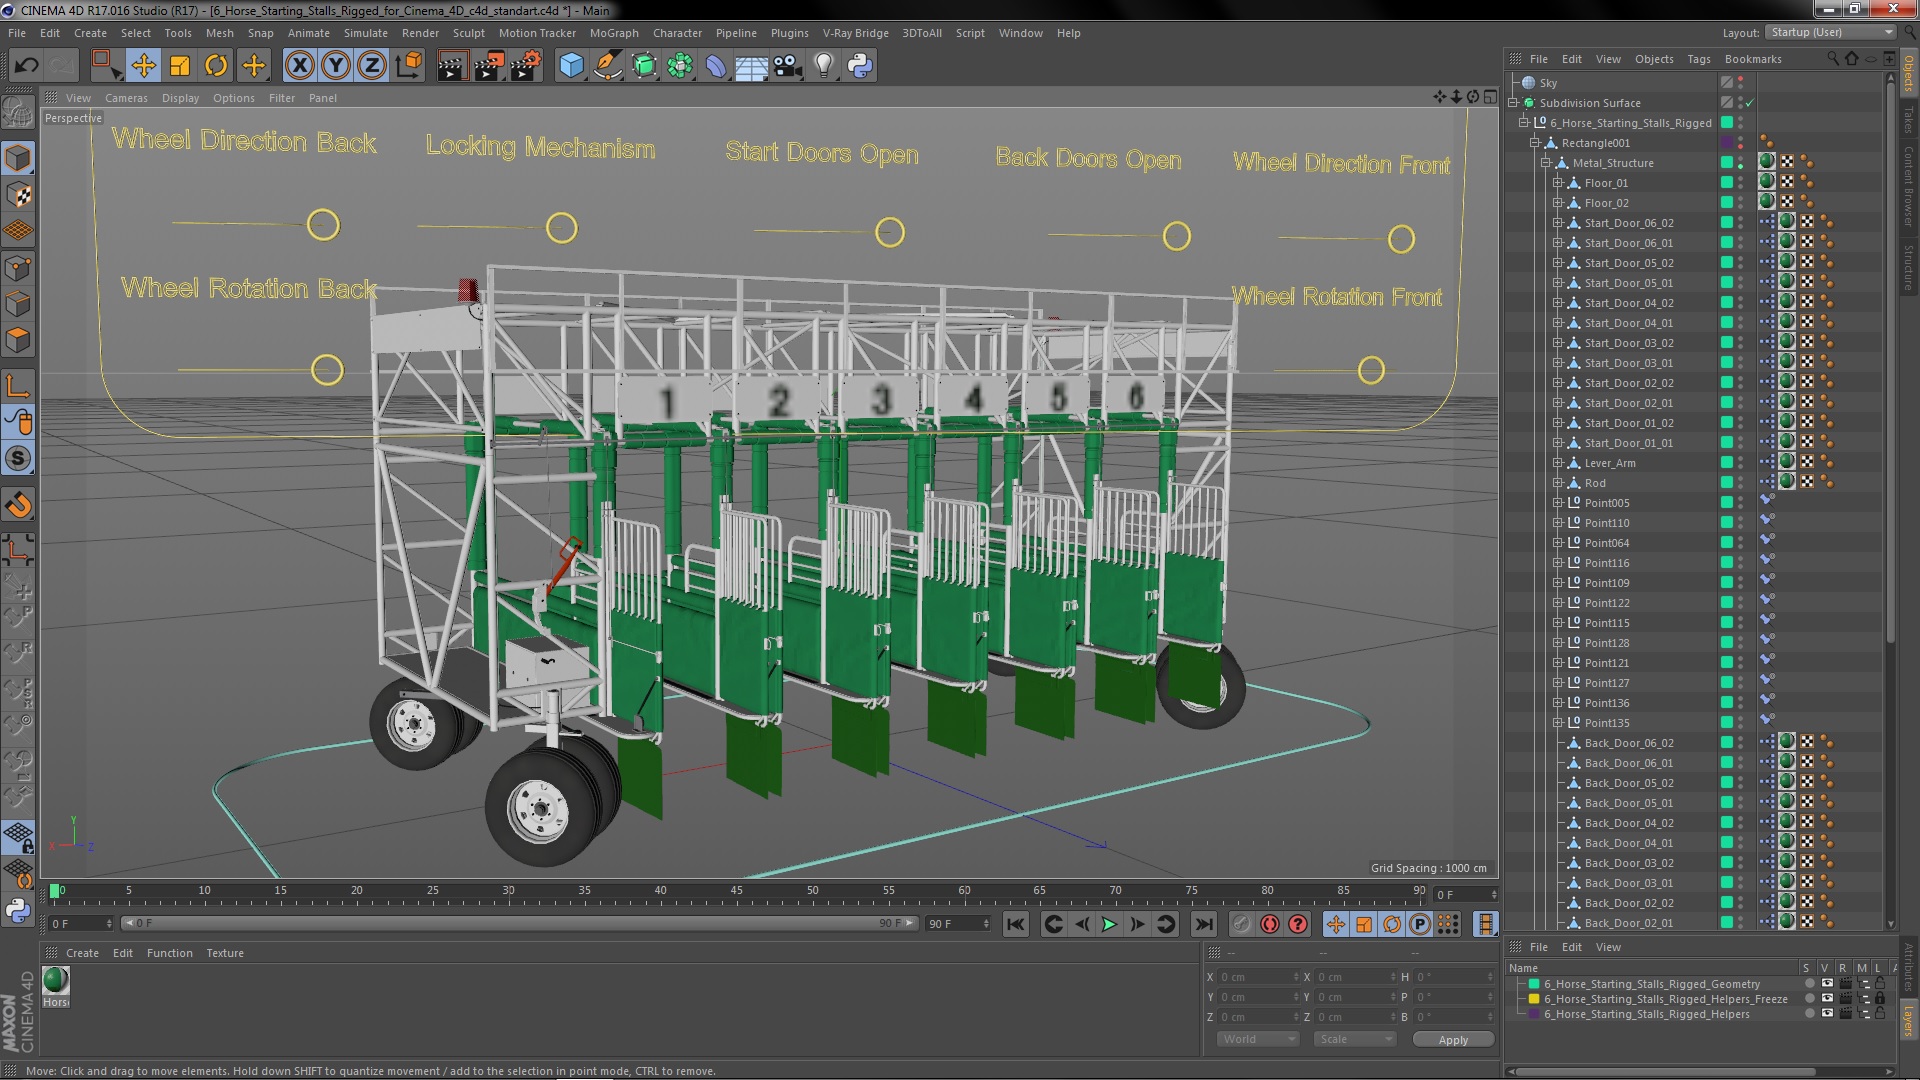Click Back Doors Open slider knob
The image size is (1920, 1080).
(x=1176, y=236)
